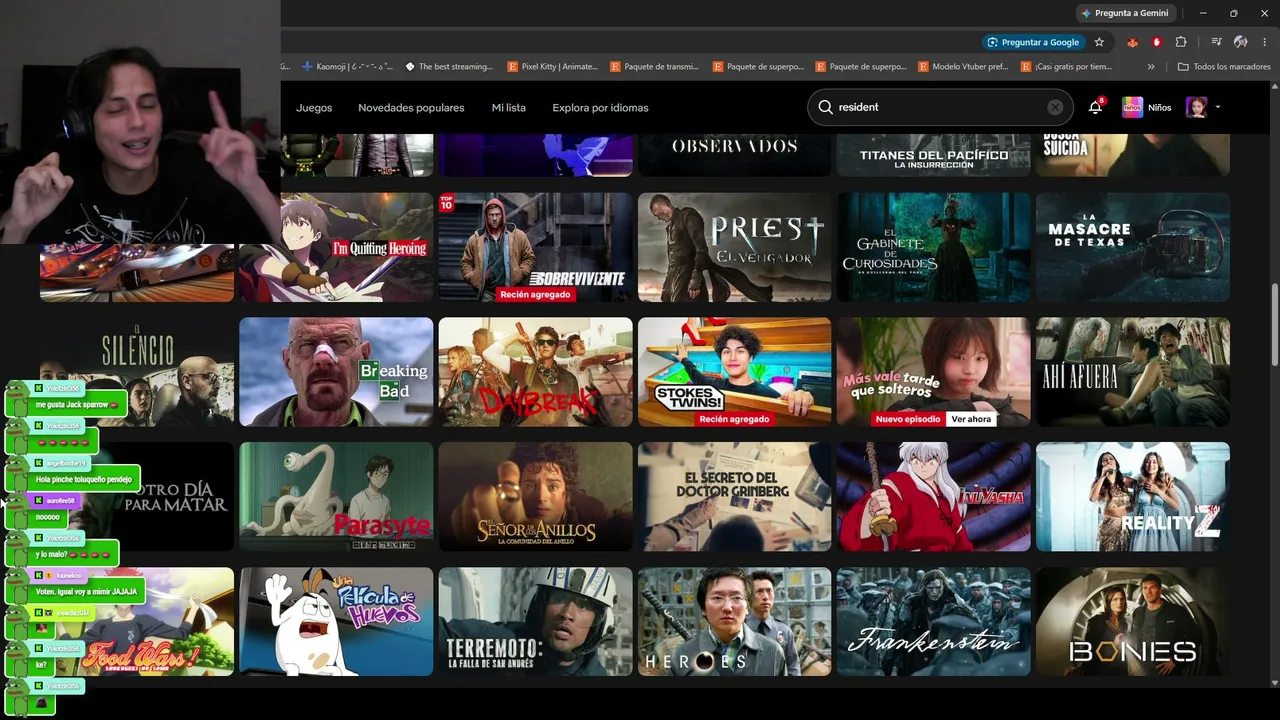
Task: Open Titanes del Pacífico La Insurrección
Action: [933, 155]
